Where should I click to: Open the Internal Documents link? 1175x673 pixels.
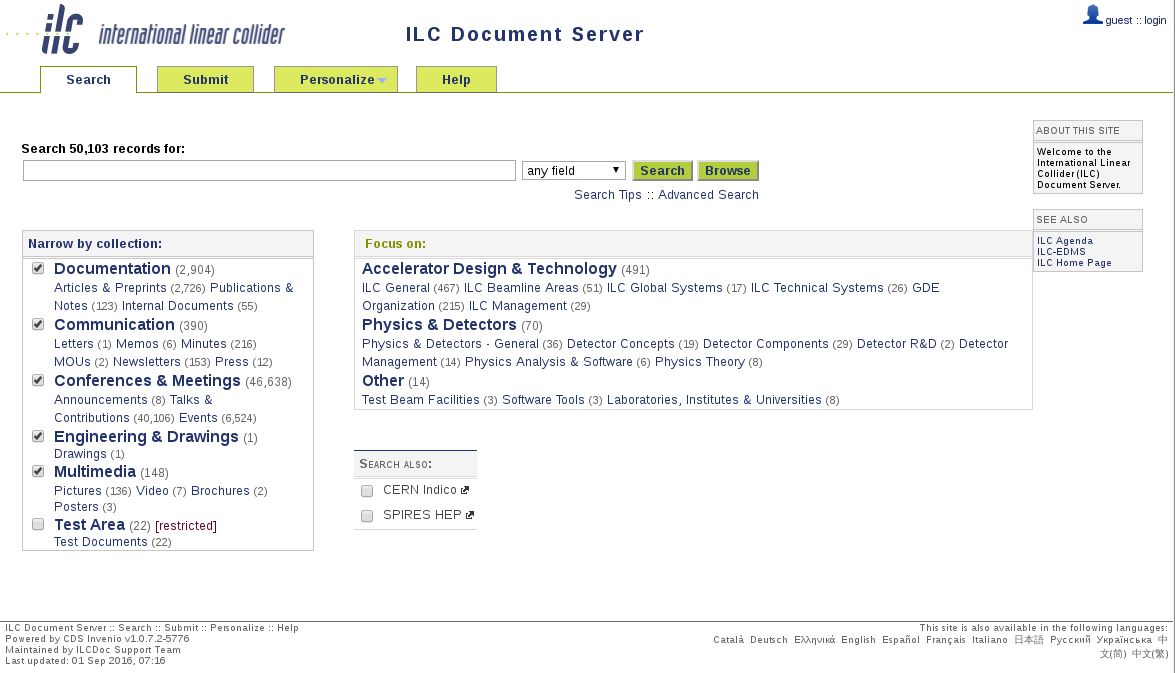tap(178, 306)
